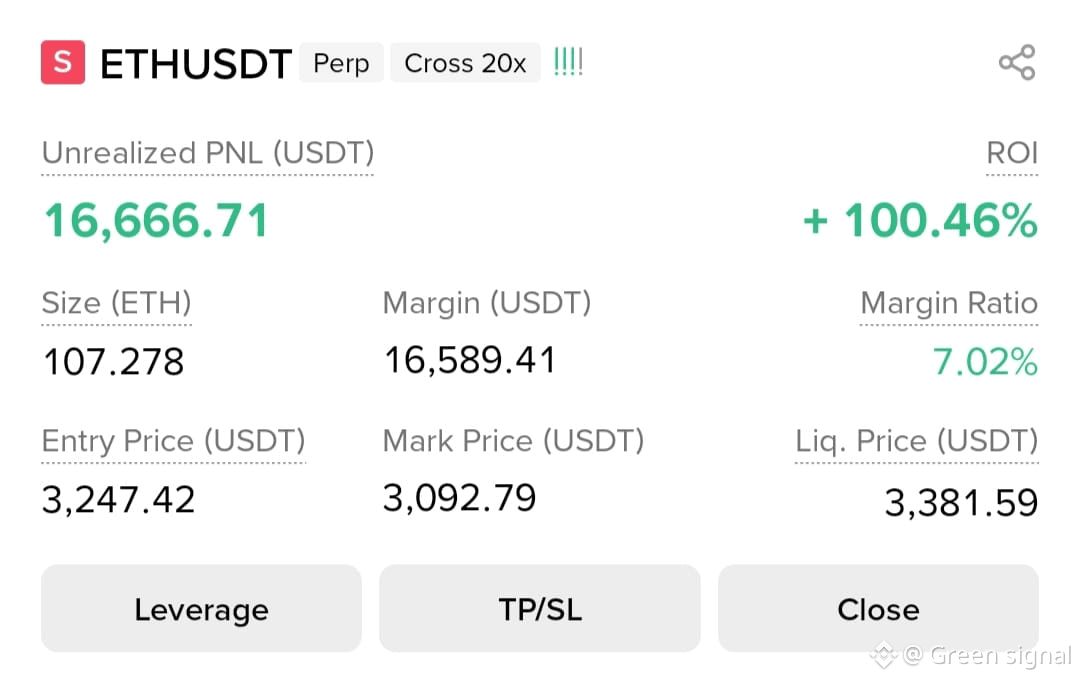Tap the ROI label for info
This screenshot has width=1079, height=680.
point(1012,153)
